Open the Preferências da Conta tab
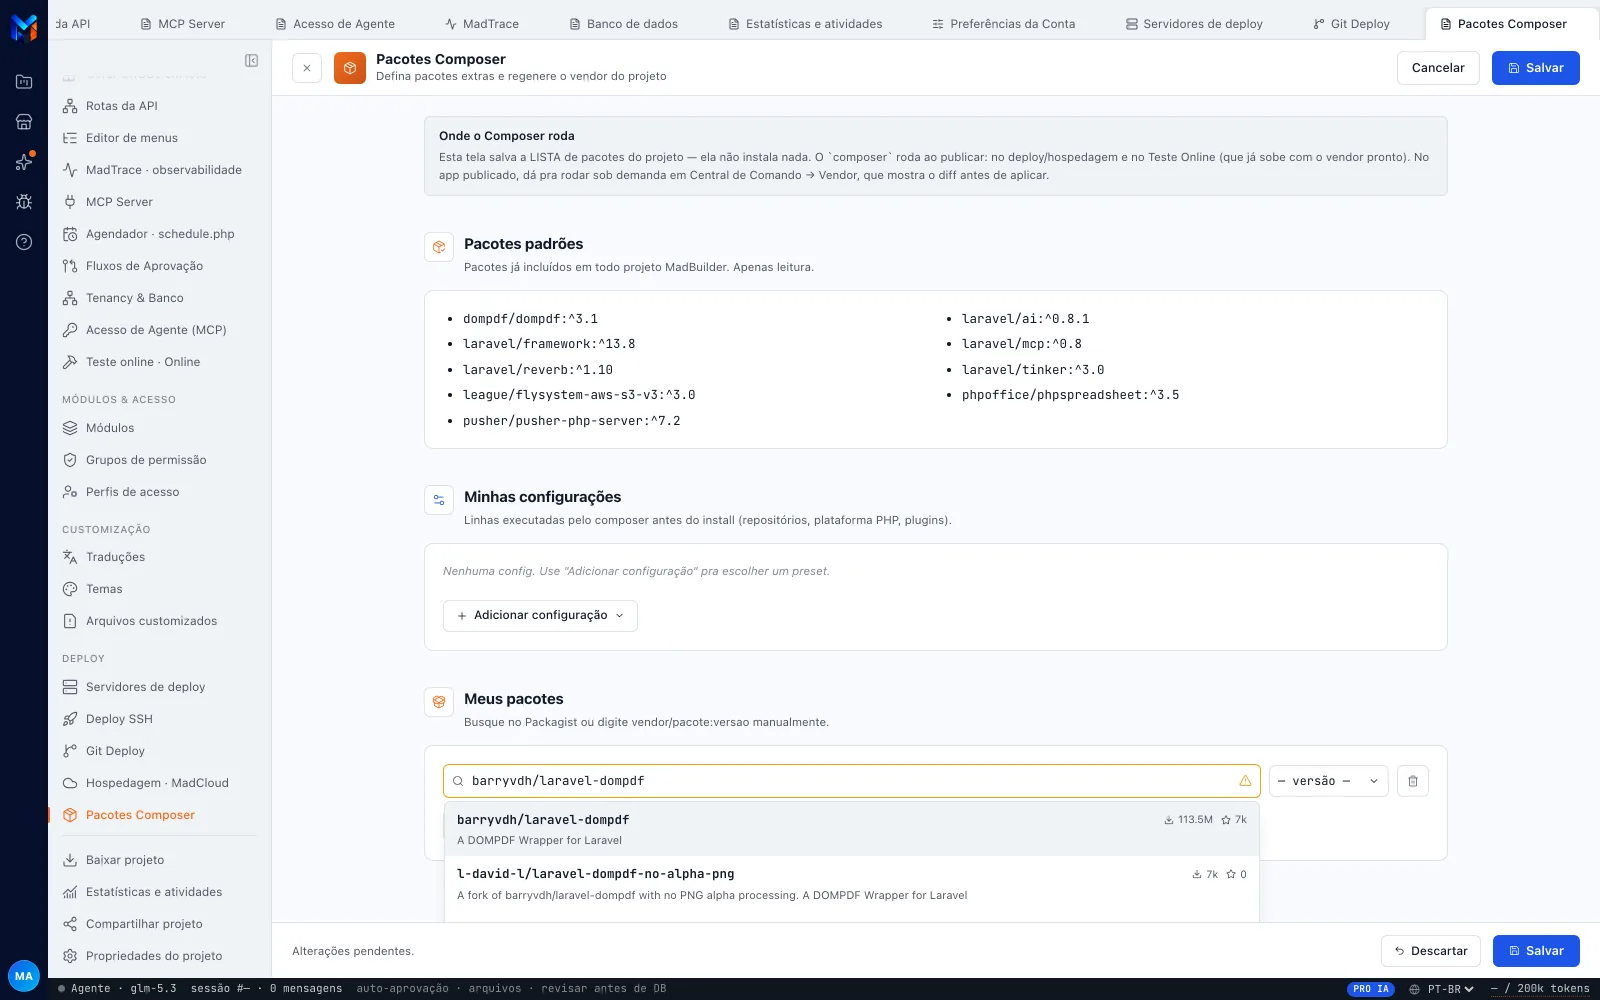Screen dimensions: 1600x1000 click(x=1003, y=24)
